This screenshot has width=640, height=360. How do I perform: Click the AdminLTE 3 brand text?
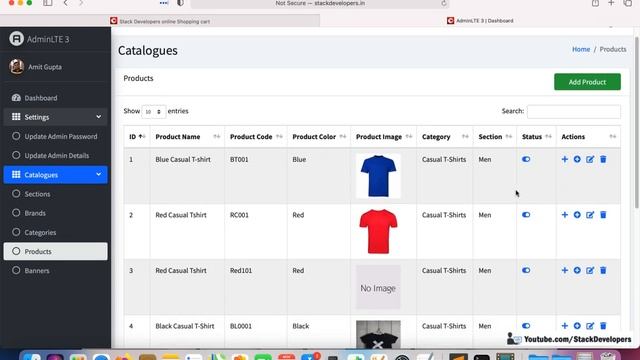point(48,39)
